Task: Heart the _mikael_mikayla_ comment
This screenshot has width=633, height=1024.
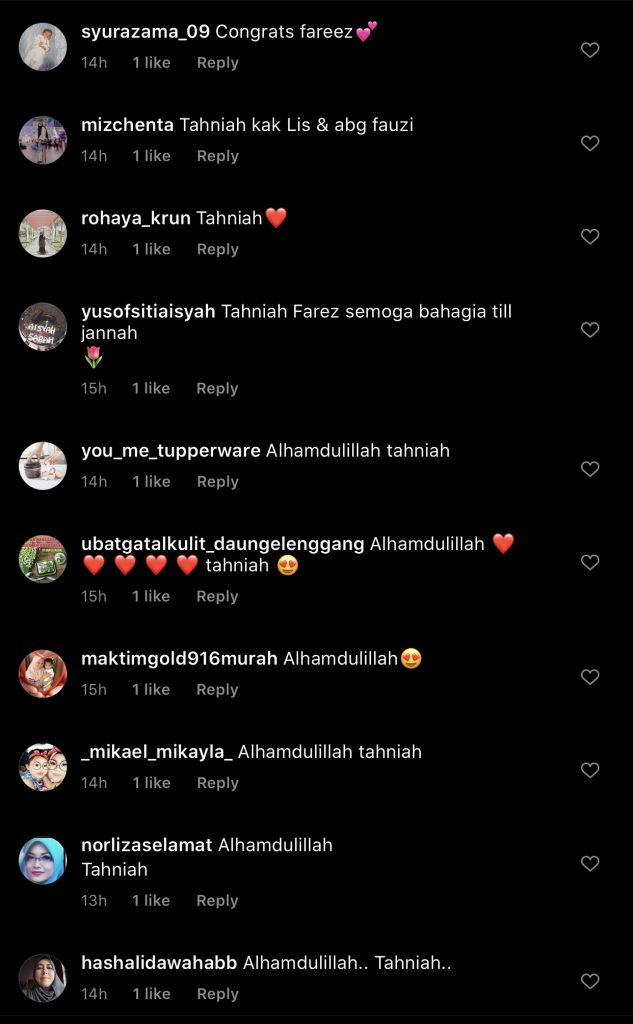Action: (590, 771)
